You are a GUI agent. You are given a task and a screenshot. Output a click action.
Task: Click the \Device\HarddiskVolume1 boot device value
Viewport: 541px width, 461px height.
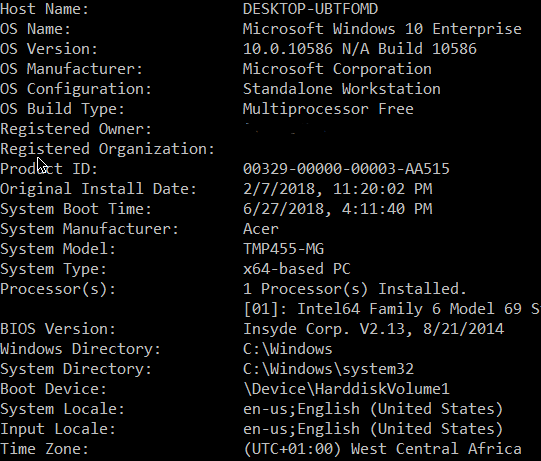pos(346,389)
